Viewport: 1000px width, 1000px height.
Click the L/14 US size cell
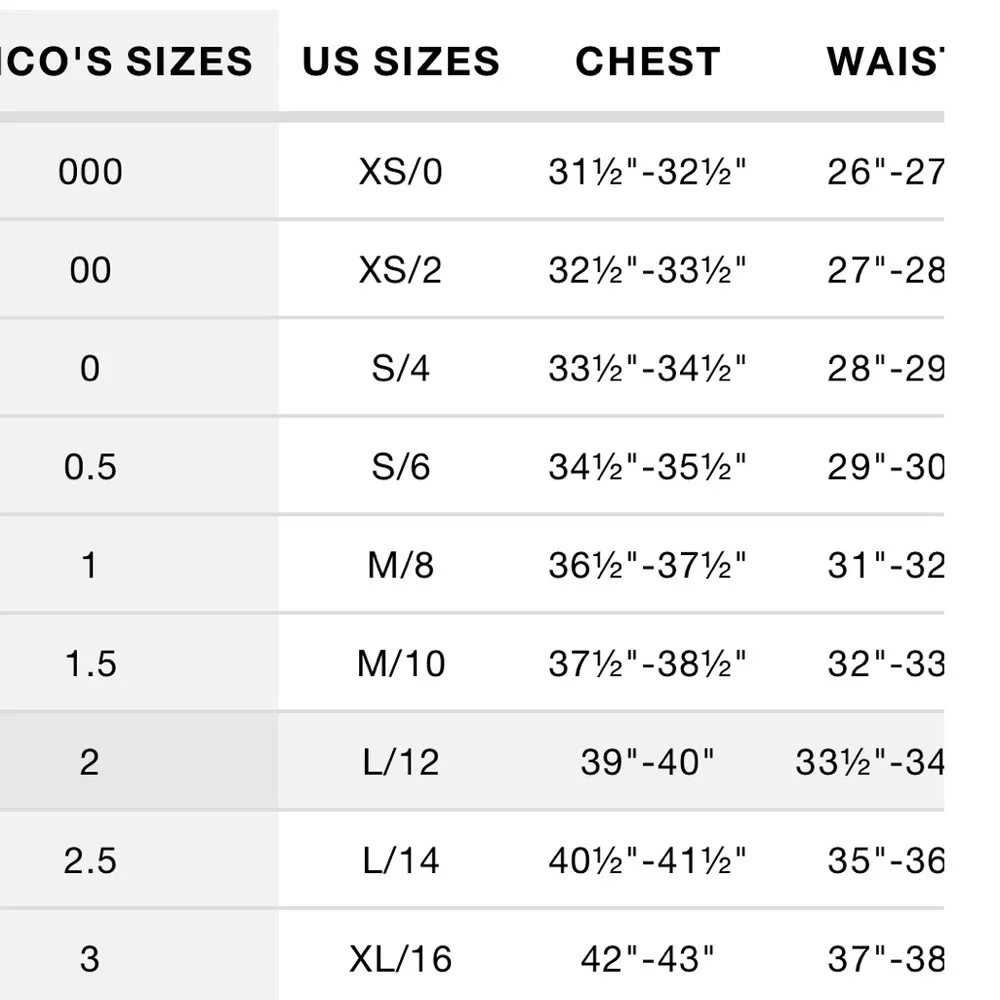click(400, 860)
